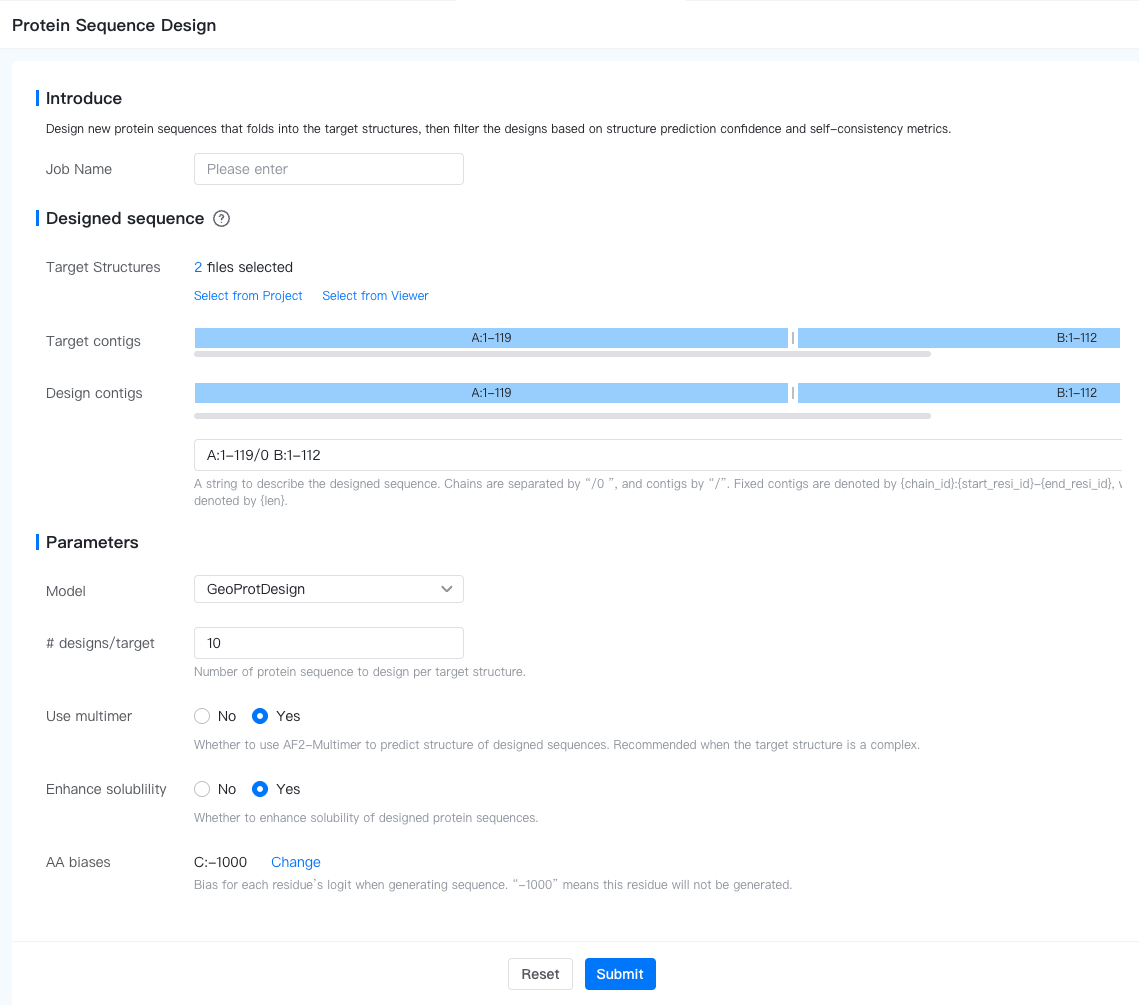Select the B:1-112 segment in Design contigs
This screenshot has height=1005, width=1139.
click(x=958, y=393)
